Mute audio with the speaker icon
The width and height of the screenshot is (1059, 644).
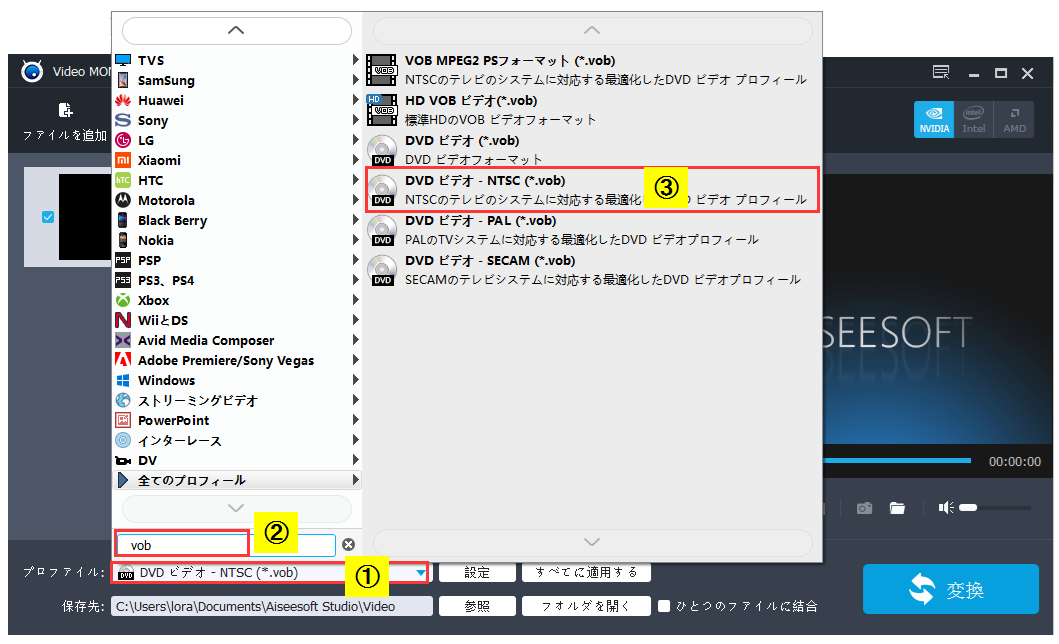[x=946, y=507]
